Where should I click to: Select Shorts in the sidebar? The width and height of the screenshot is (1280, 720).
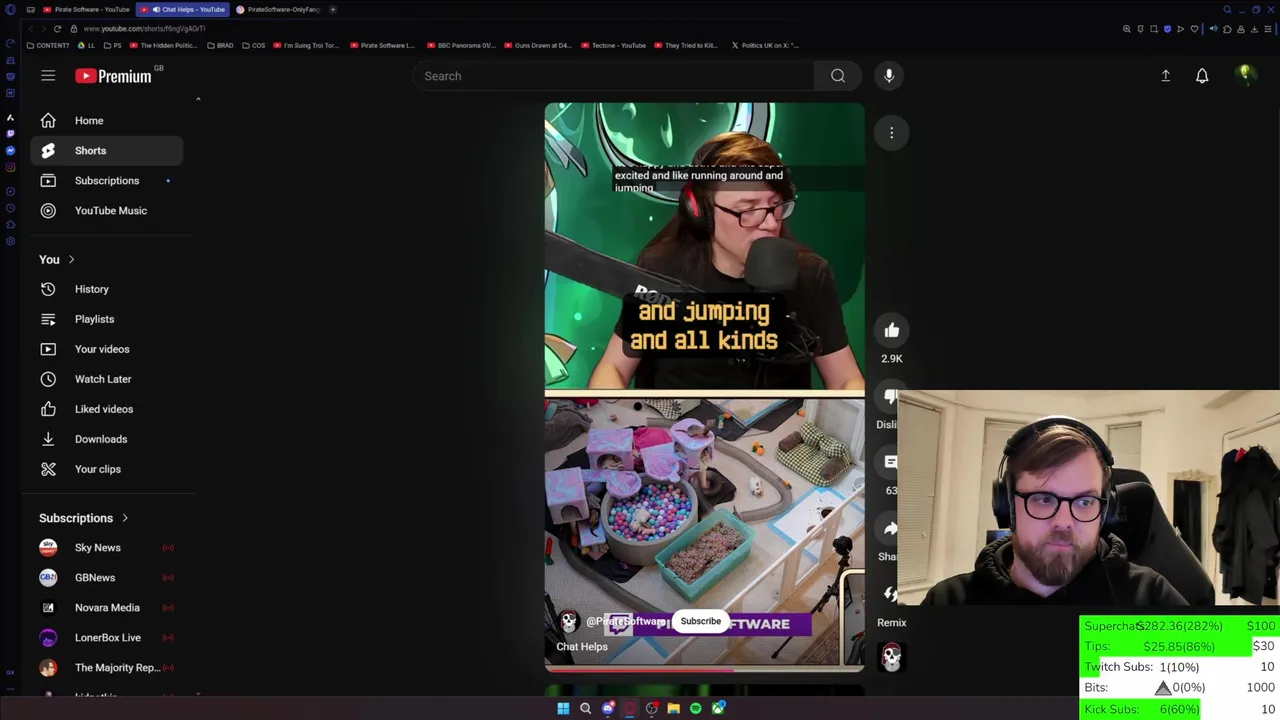(107, 150)
